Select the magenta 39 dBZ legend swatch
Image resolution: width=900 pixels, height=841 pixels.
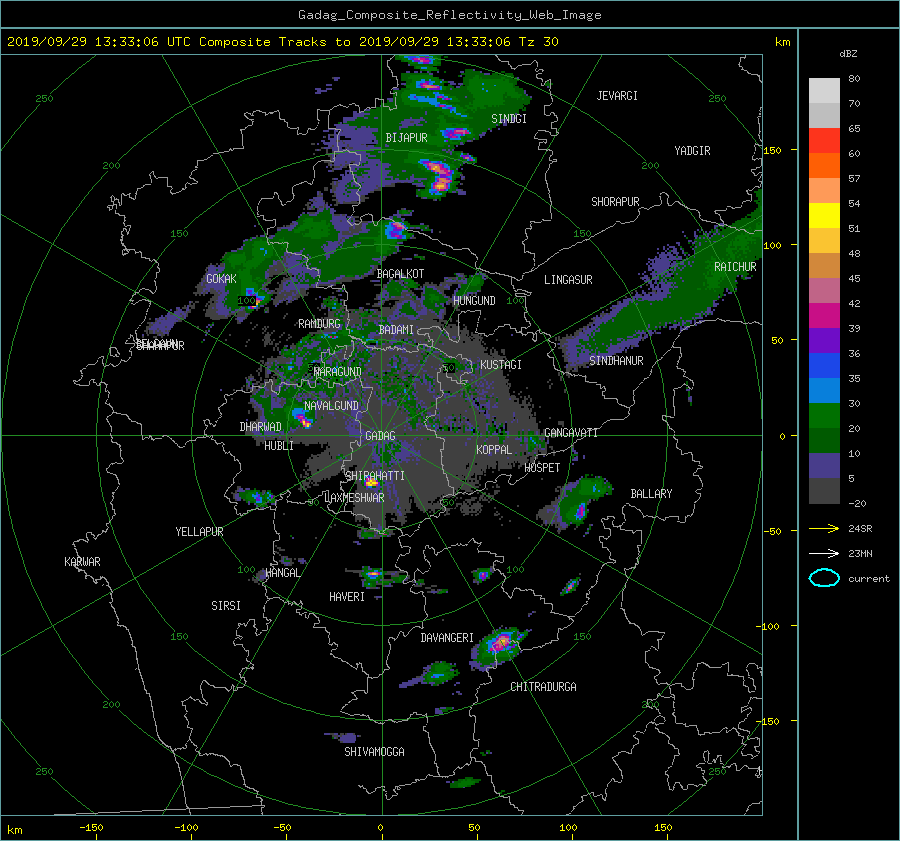tap(824, 315)
